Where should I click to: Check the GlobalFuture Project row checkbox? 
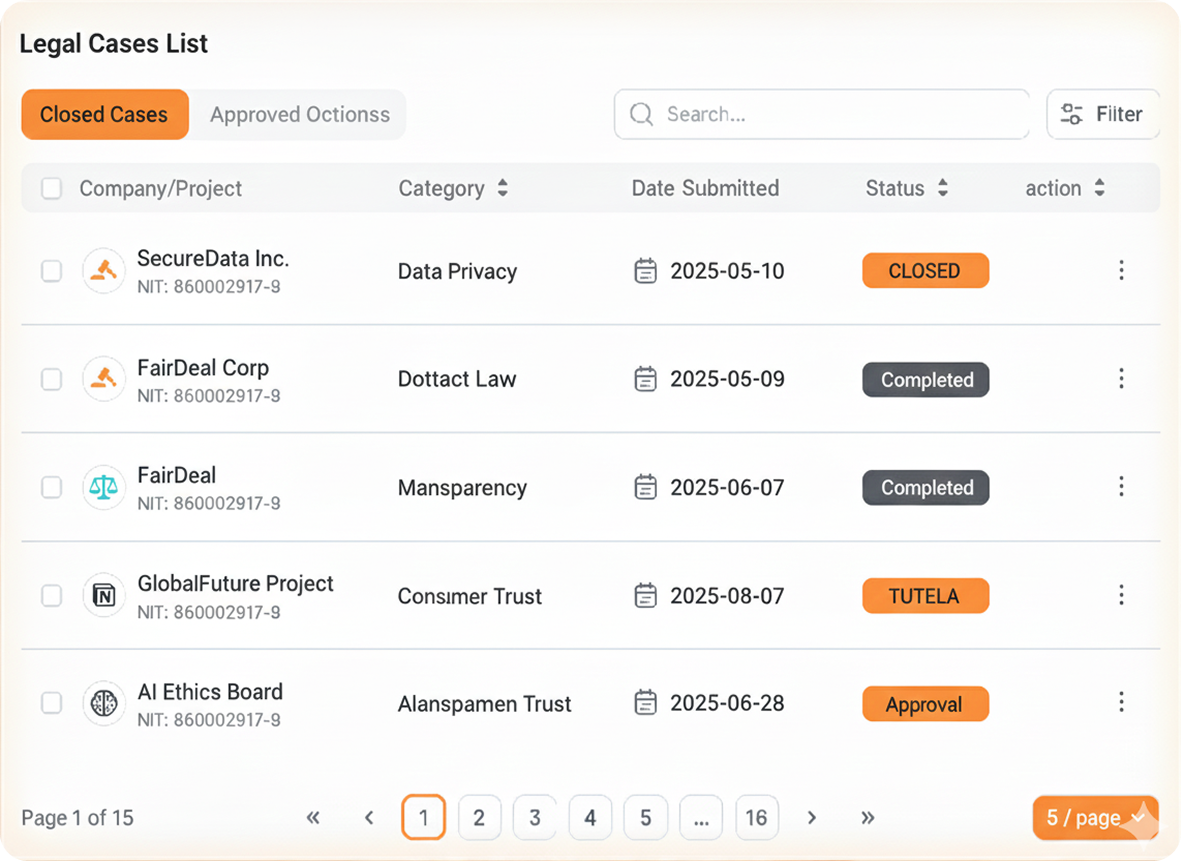[x=51, y=596]
